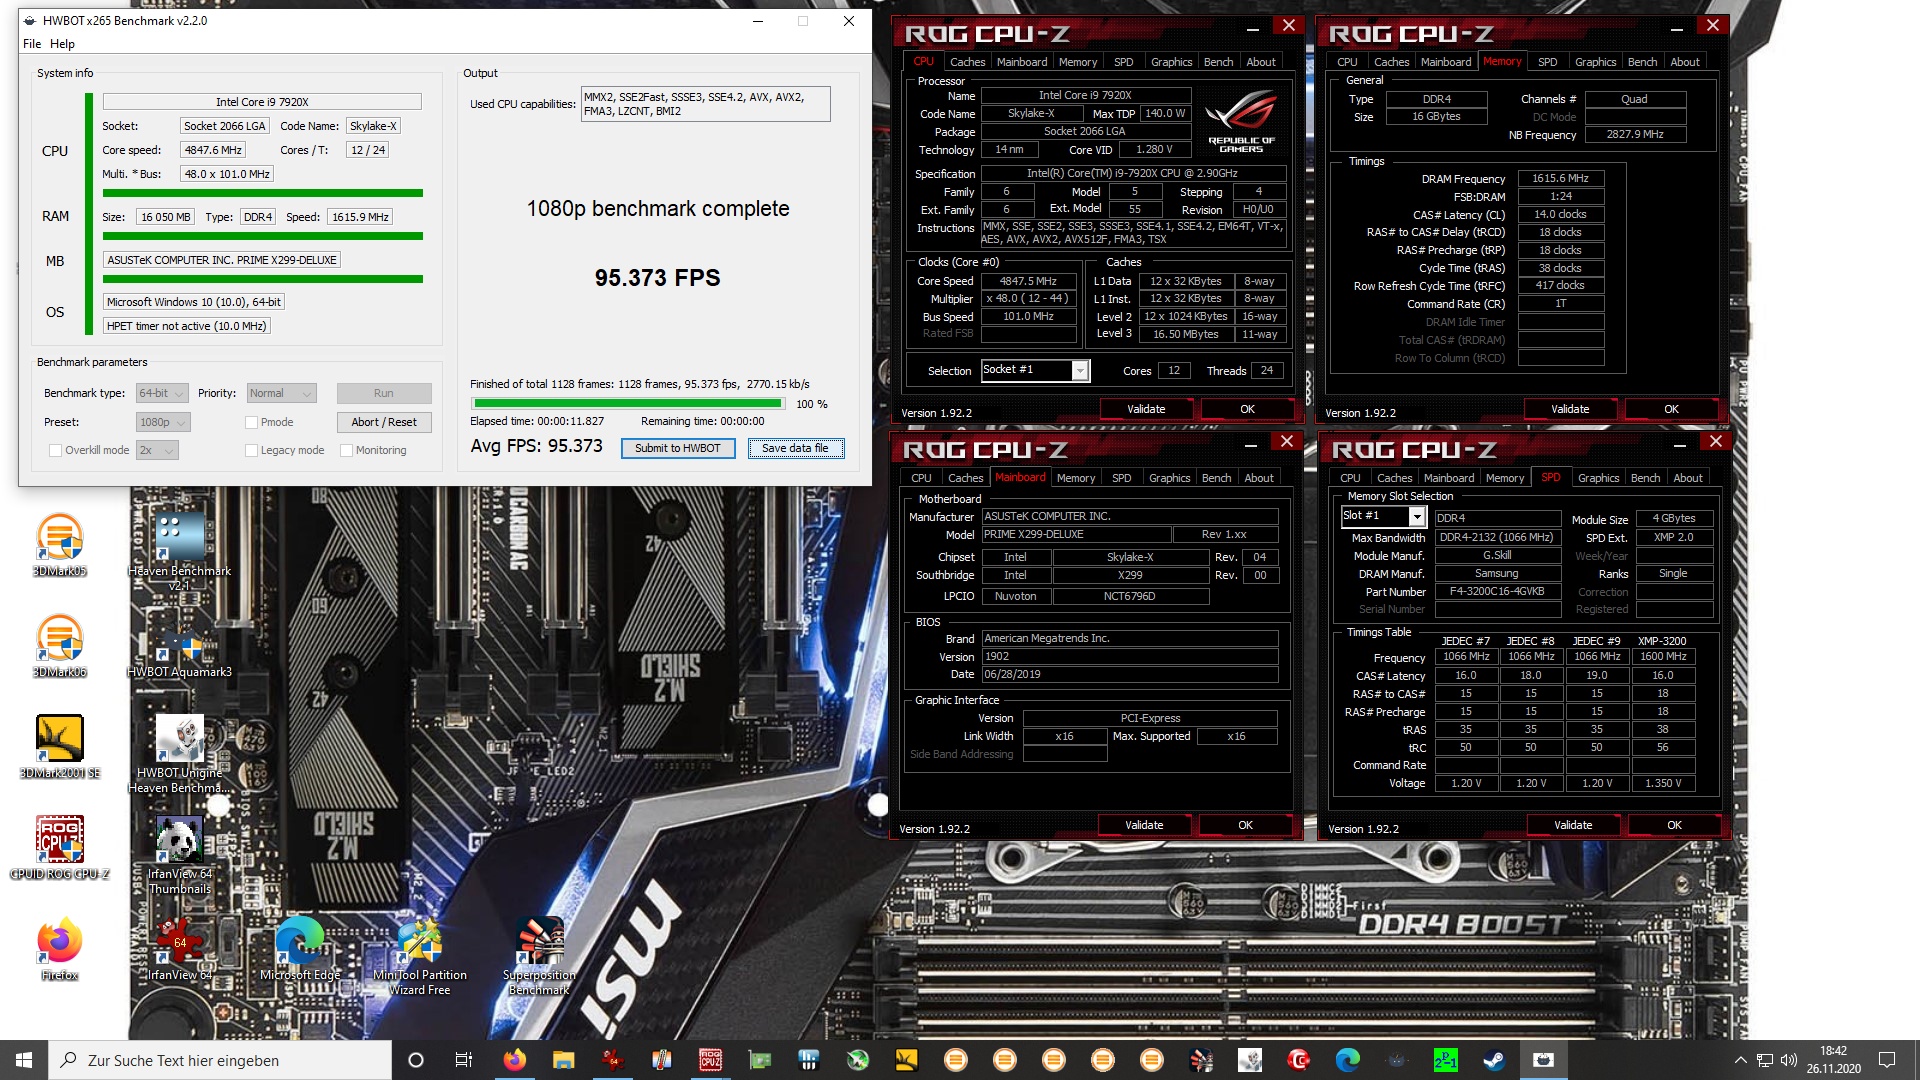Open notification center in taskbar
This screenshot has width=1920, height=1080.
(x=1887, y=1060)
